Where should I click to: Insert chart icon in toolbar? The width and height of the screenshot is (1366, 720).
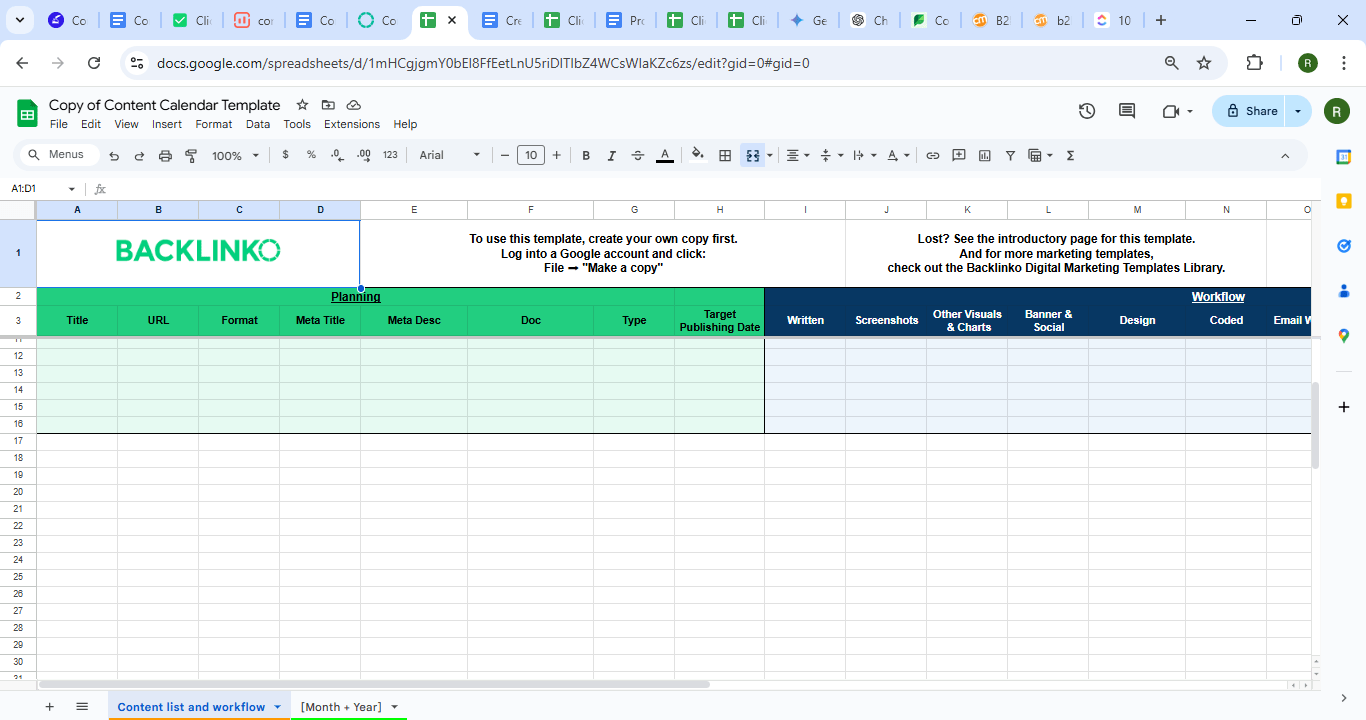[984, 155]
